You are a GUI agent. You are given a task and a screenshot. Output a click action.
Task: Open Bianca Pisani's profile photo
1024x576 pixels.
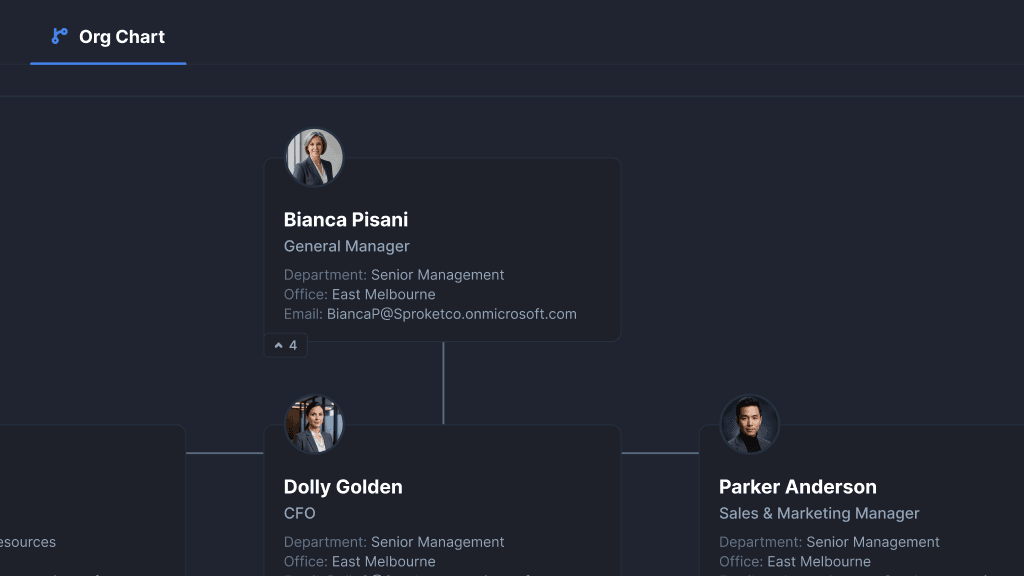(314, 157)
